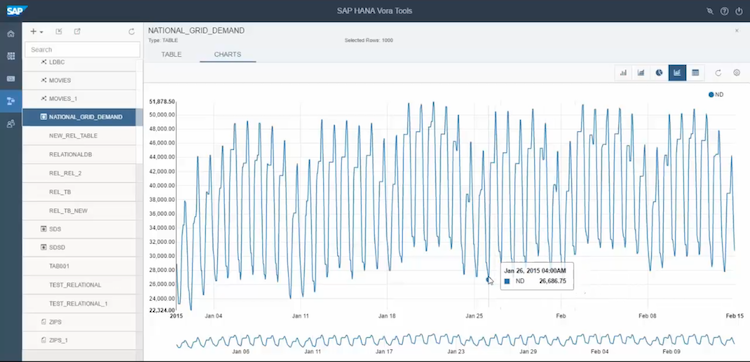
Task: Open the data browser grid icon in sidebar
Action: 11,56
